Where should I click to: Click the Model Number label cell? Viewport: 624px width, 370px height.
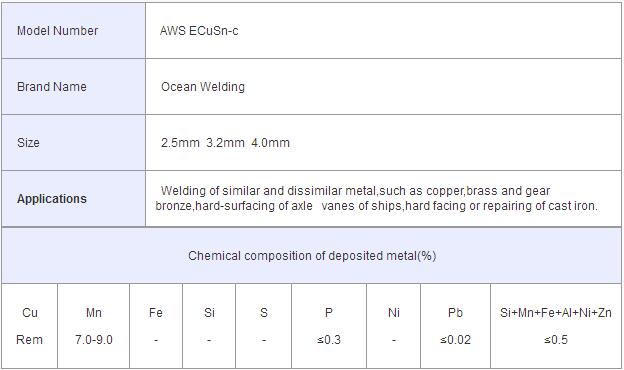tap(73, 31)
